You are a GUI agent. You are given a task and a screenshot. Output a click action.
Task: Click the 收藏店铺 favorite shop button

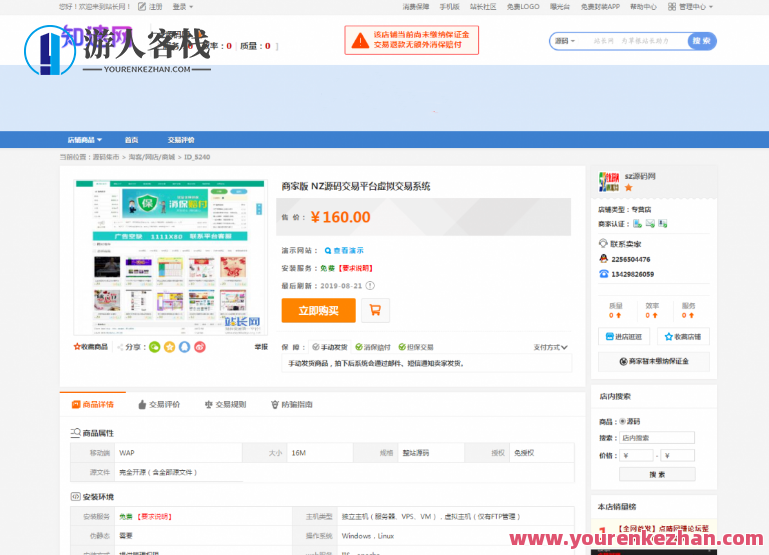[x=683, y=336]
